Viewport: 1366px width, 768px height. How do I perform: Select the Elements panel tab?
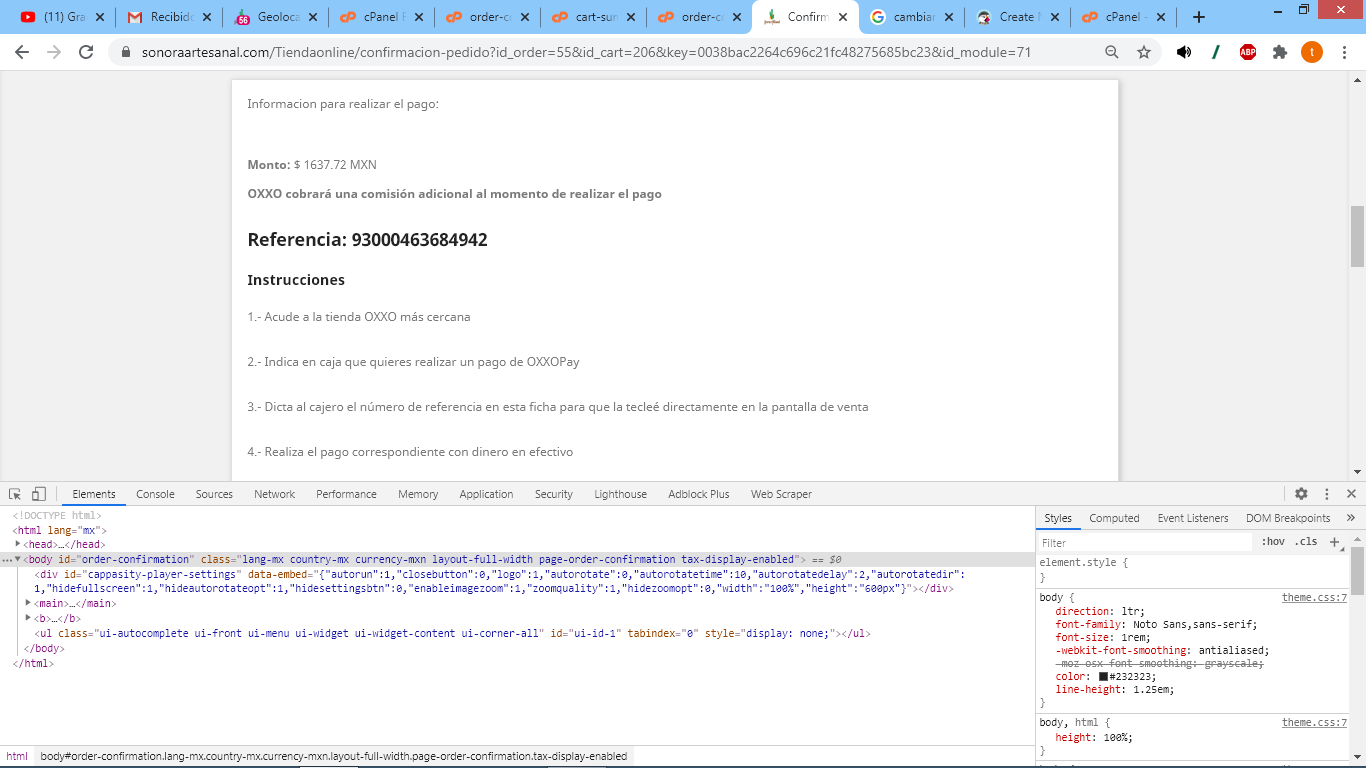(x=94, y=494)
